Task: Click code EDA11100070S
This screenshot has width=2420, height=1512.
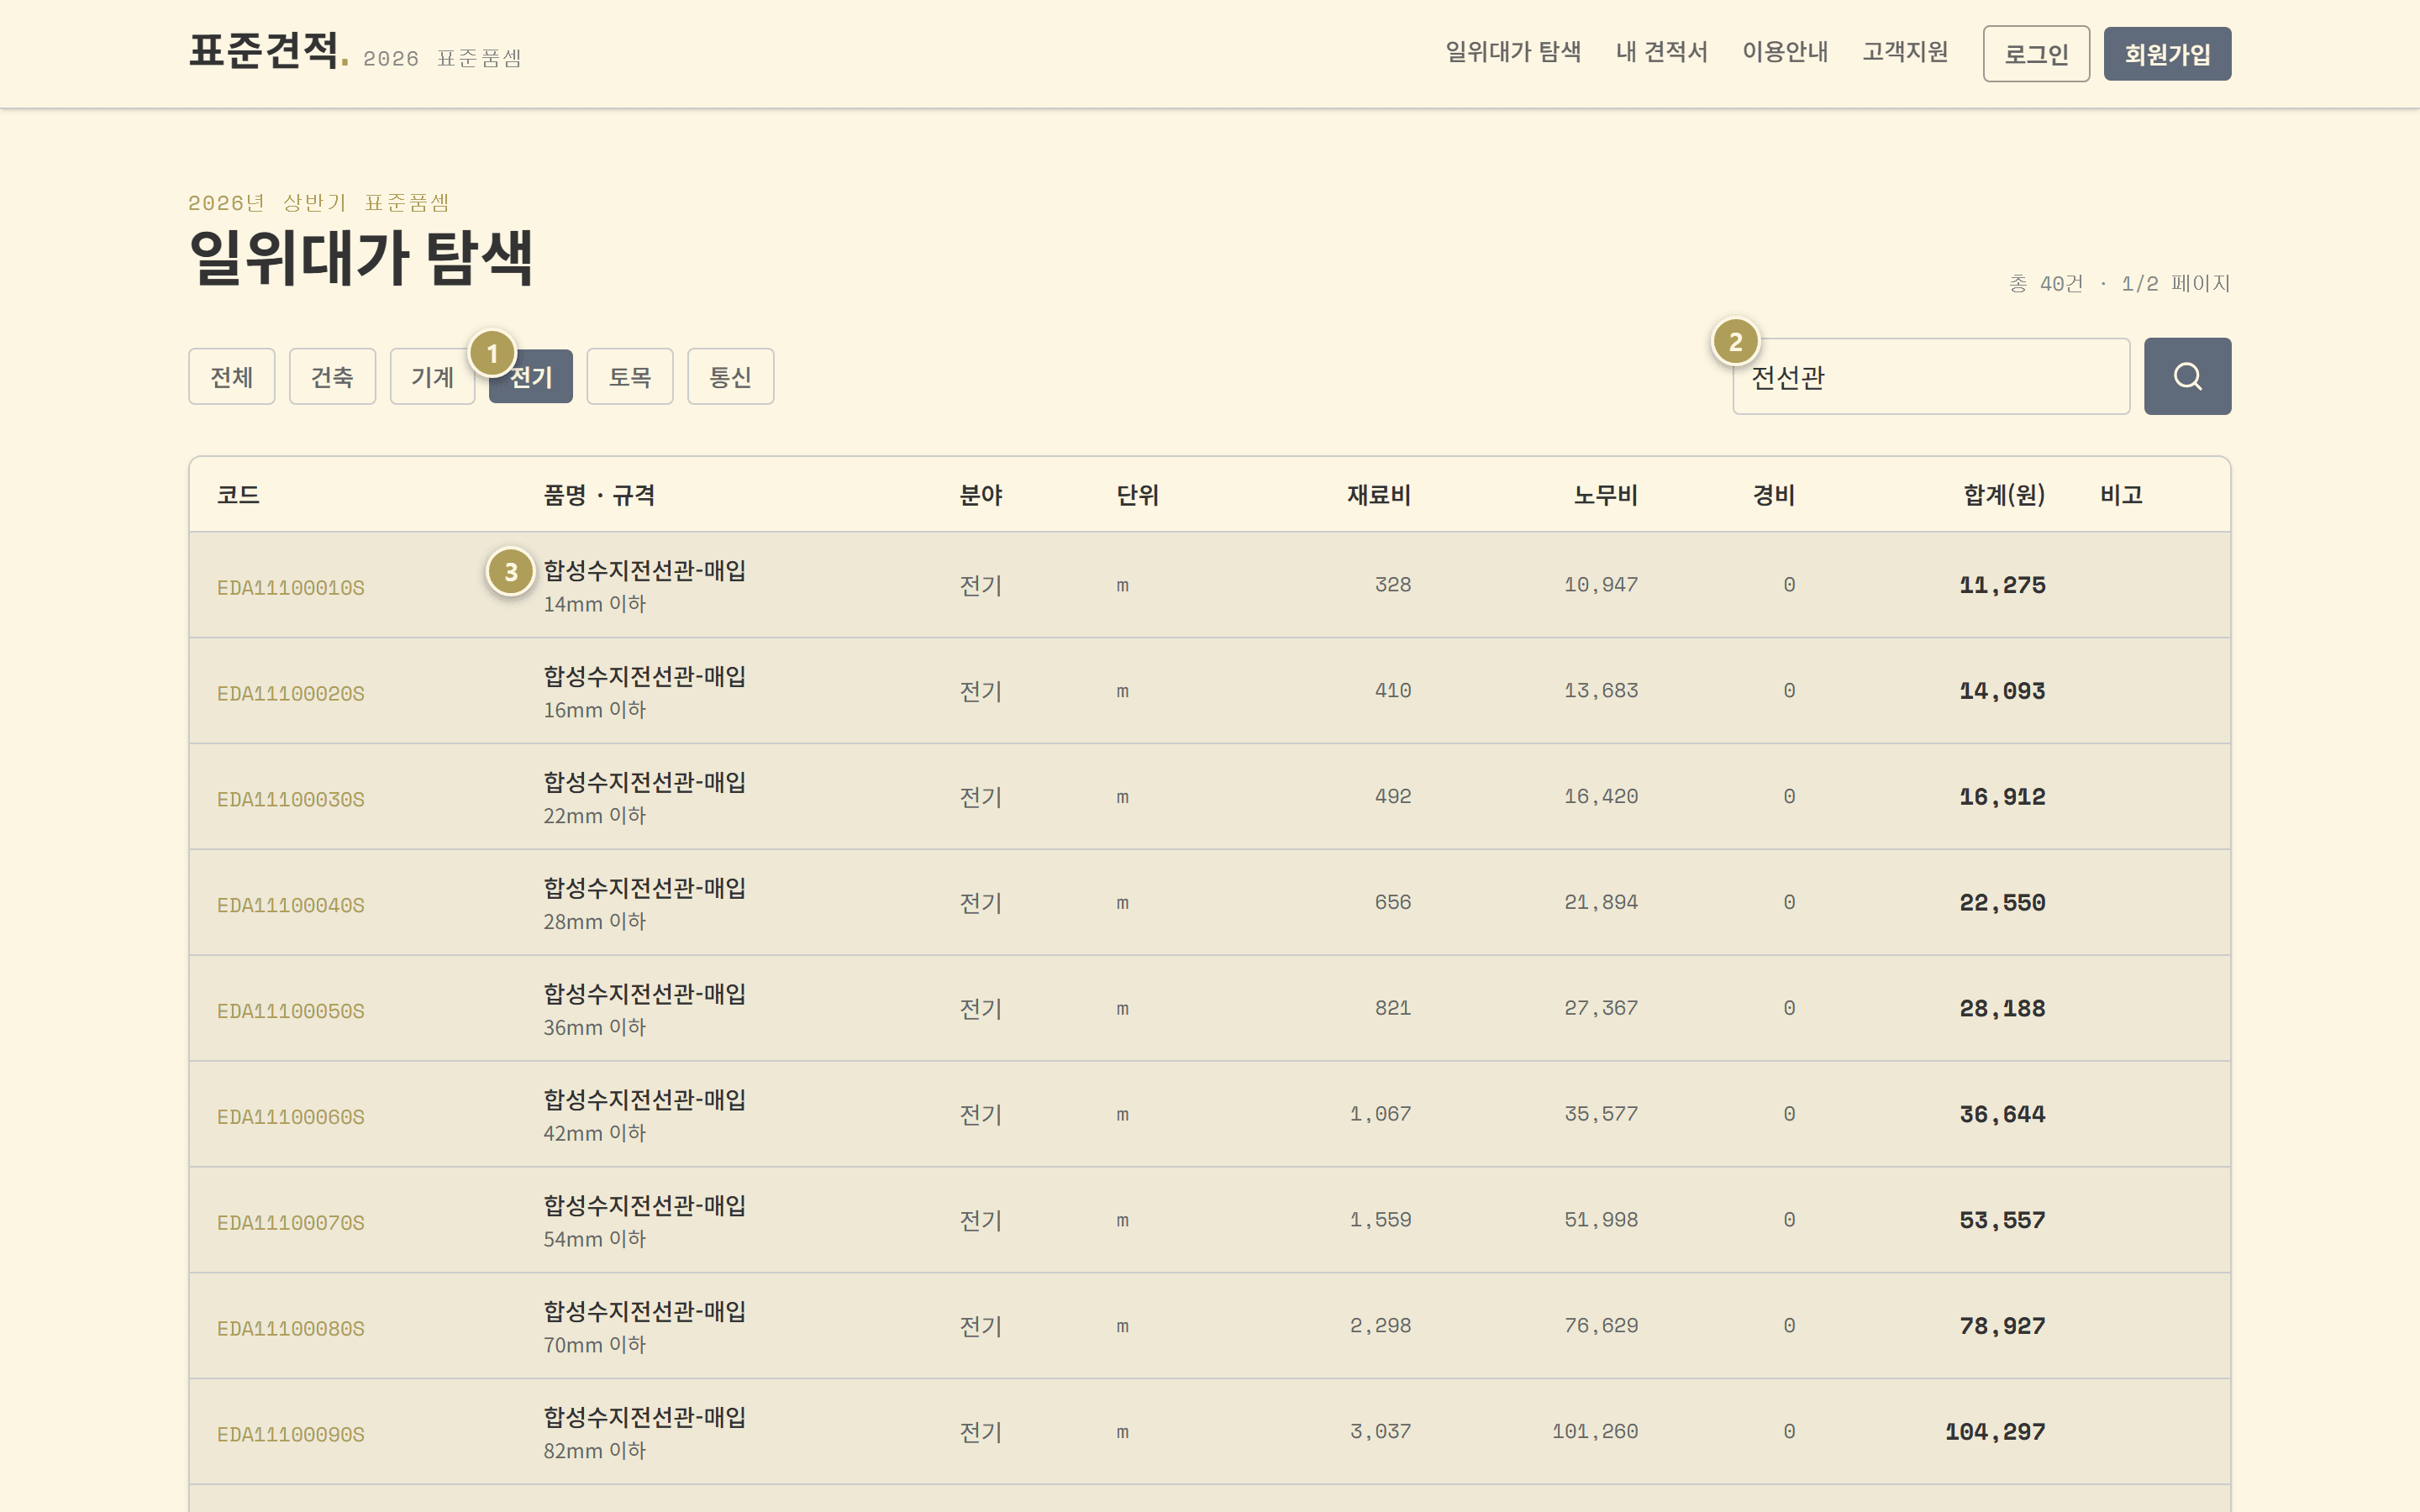Action: 291,1223
